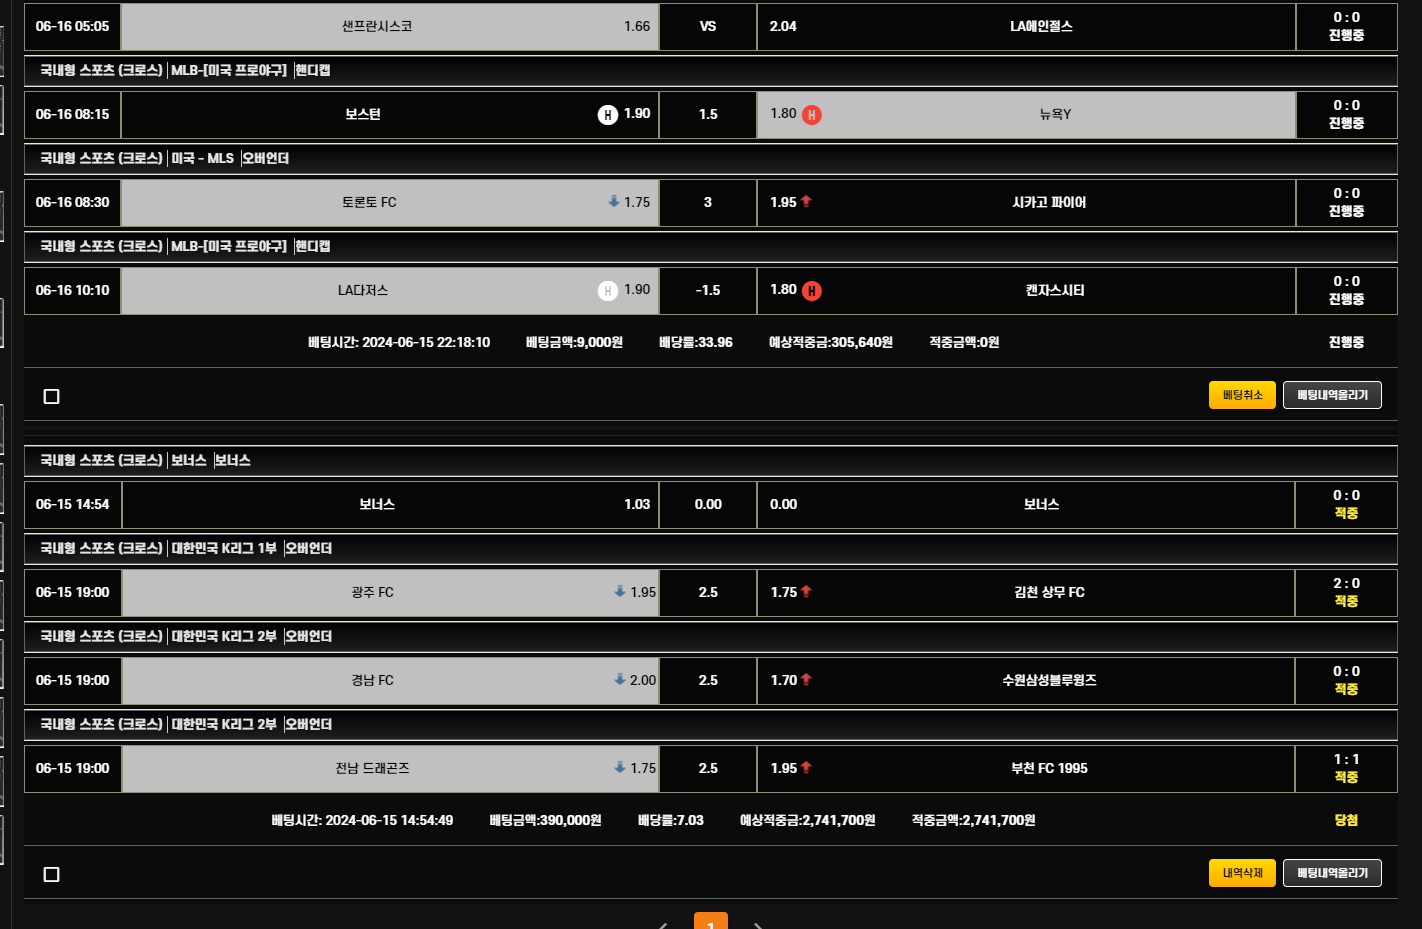This screenshot has width=1422, height=929.
Task: Click the red up arrow in 시카고 파이어 cell
Action: [806, 202]
